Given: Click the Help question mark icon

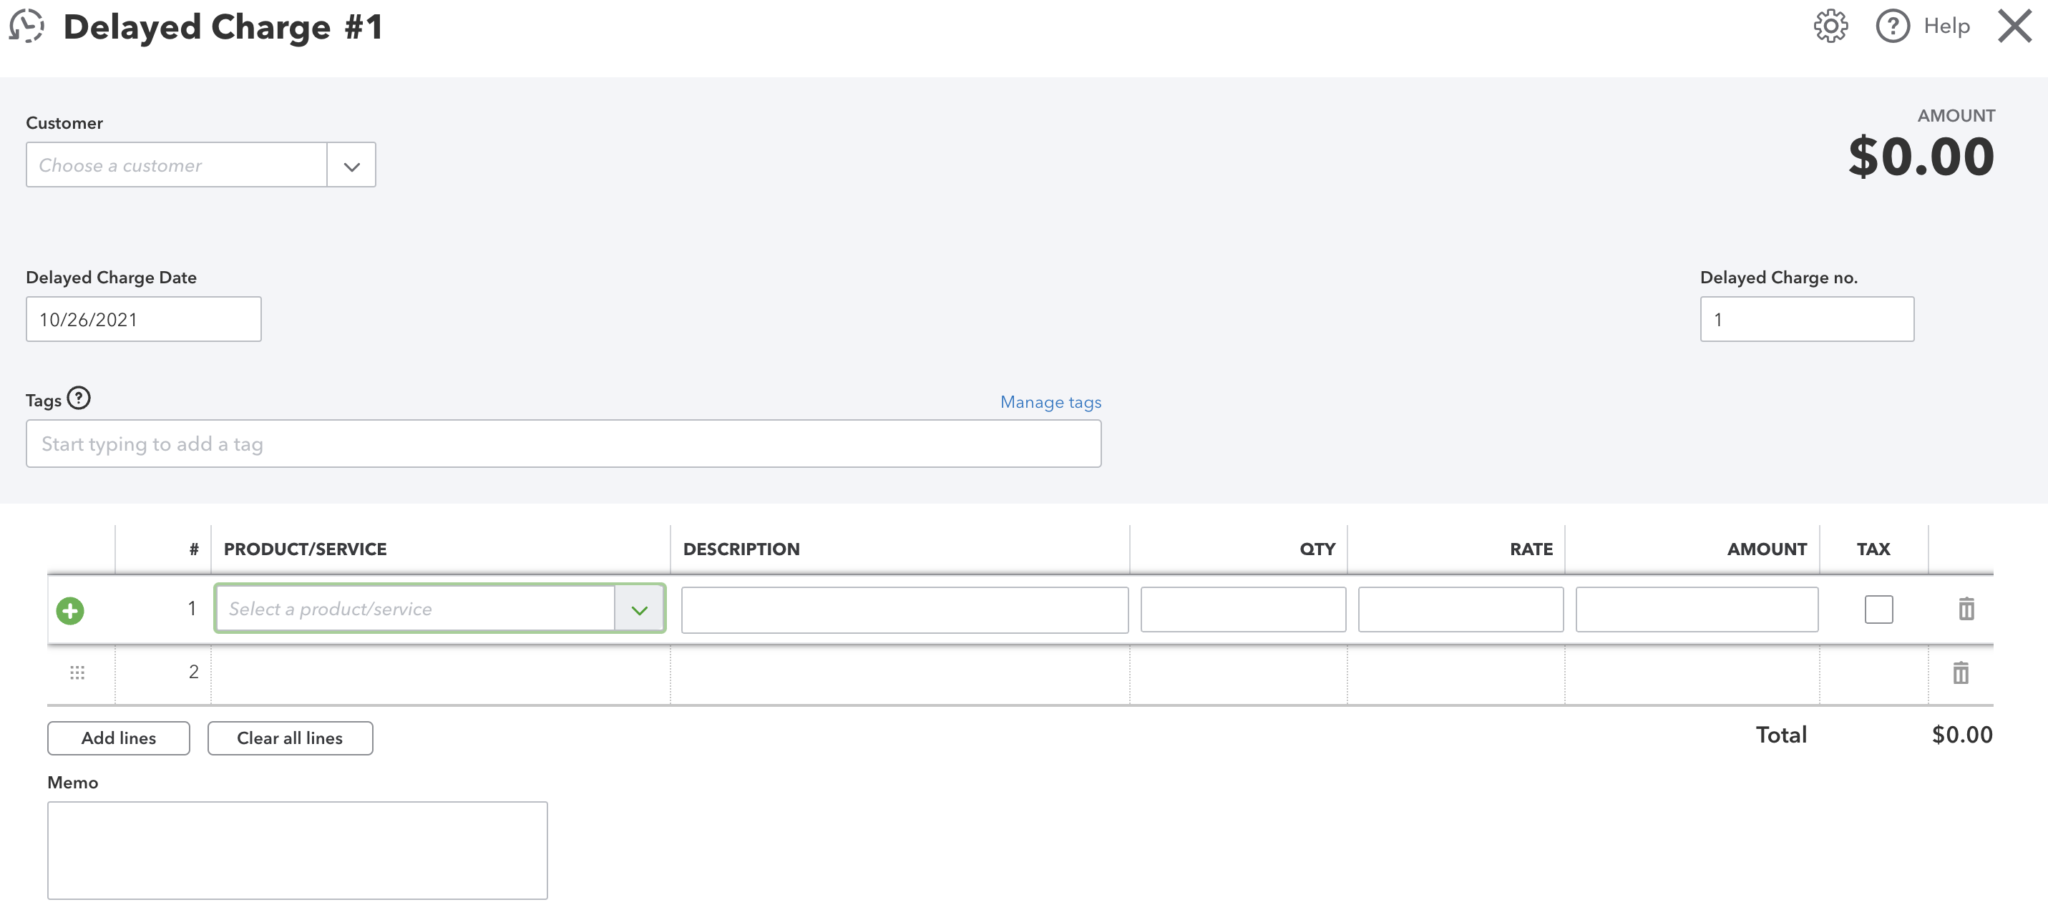Looking at the screenshot, I should pos(1892,26).
